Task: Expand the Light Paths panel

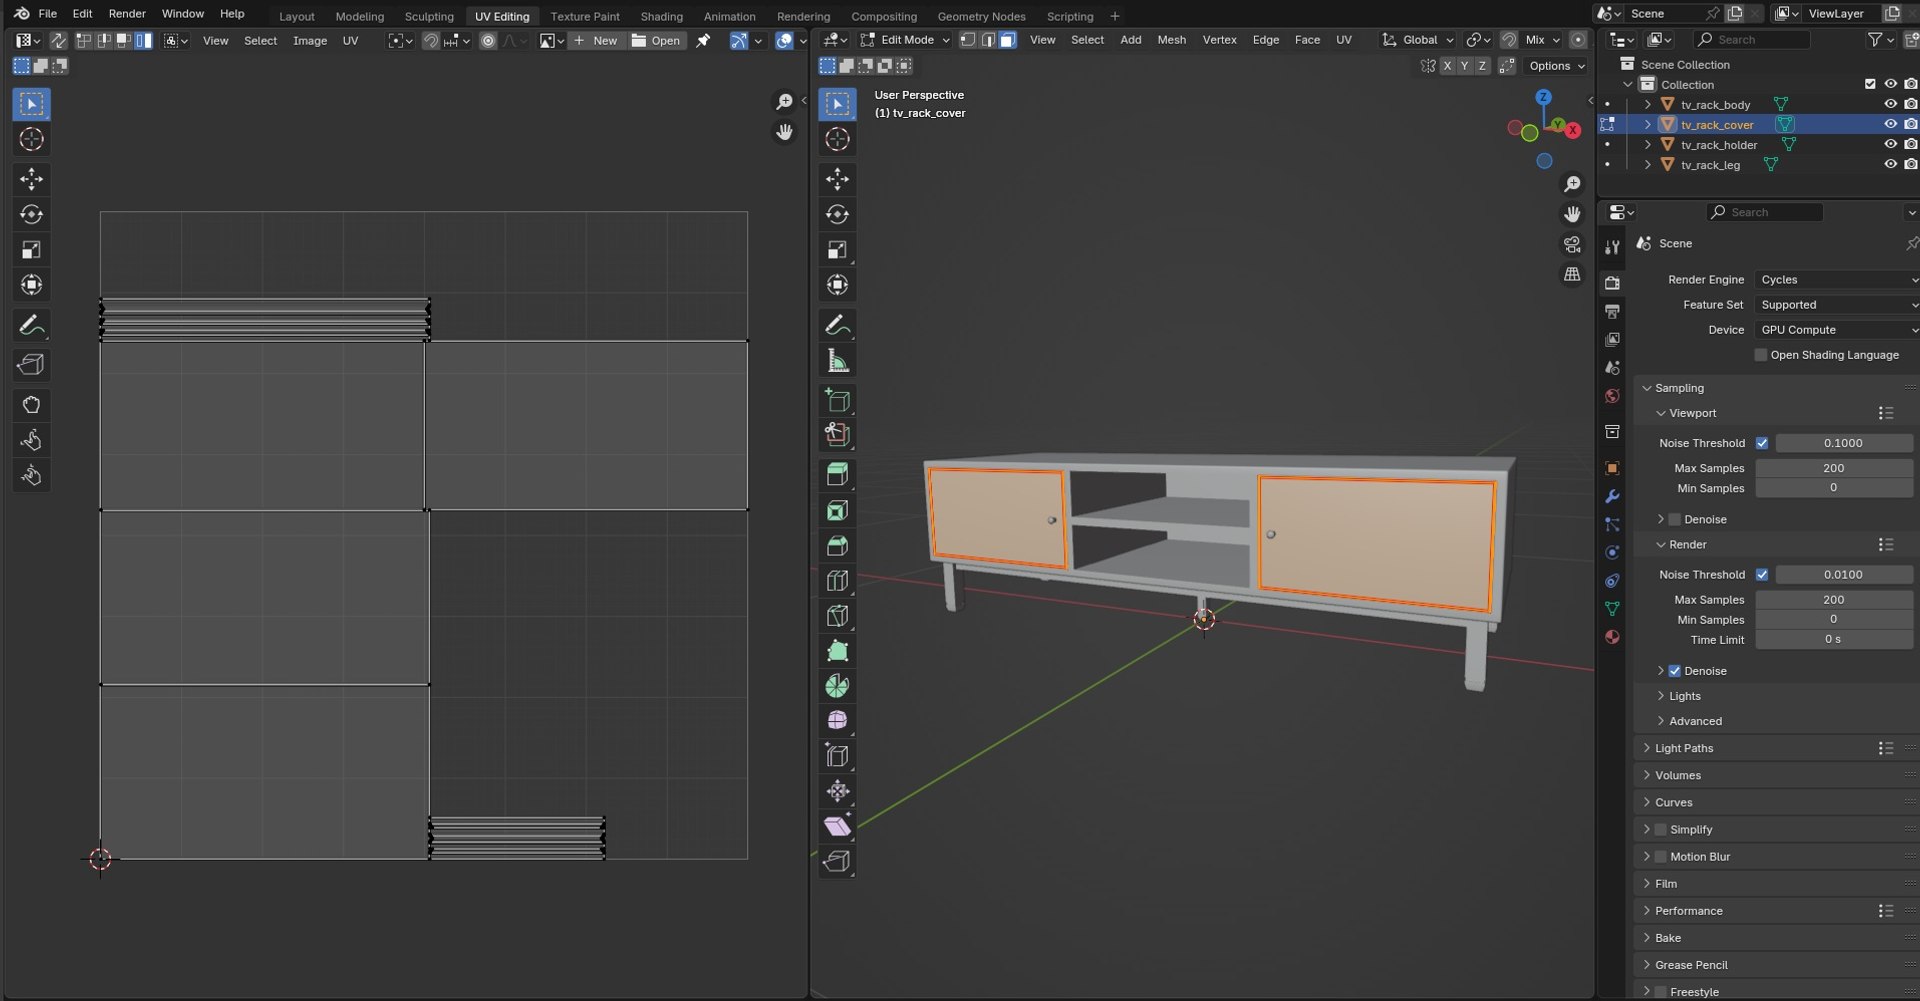Action: (x=1683, y=748)
